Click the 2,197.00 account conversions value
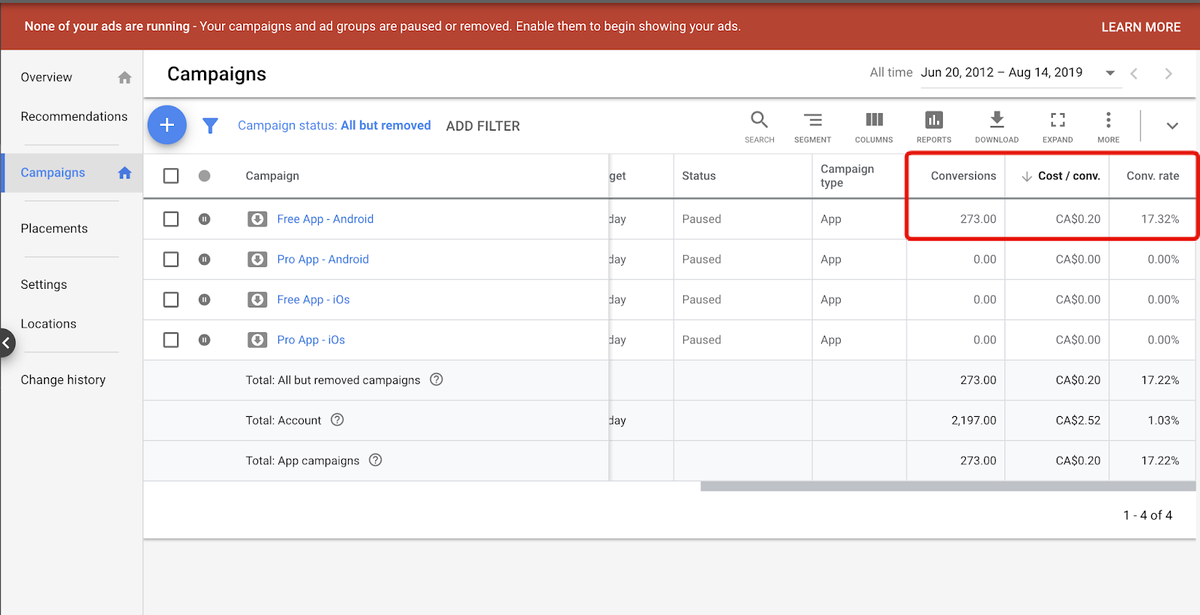The height and width of the screenshot is (615, 1200). [974, 420]
